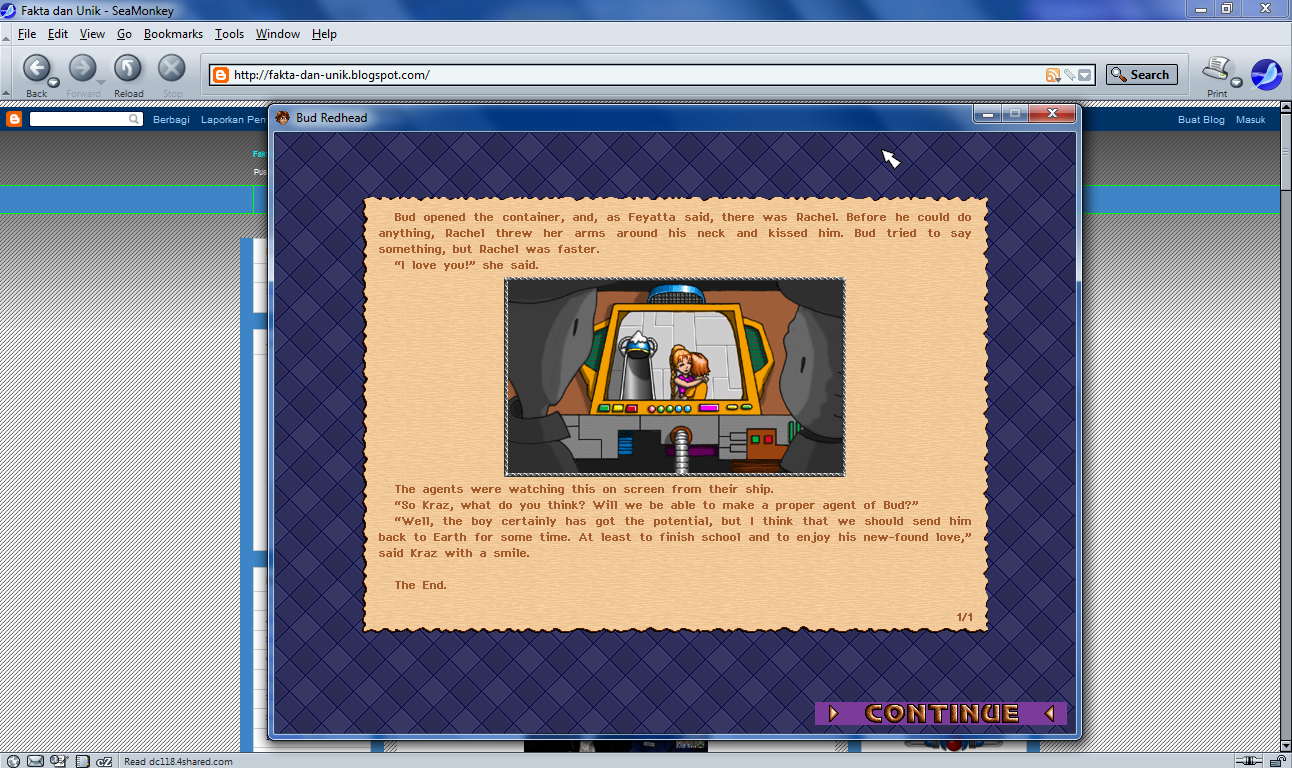Click the SeaMonkey throbber logo
The image size is (1292, 768).
point(1266,75)
